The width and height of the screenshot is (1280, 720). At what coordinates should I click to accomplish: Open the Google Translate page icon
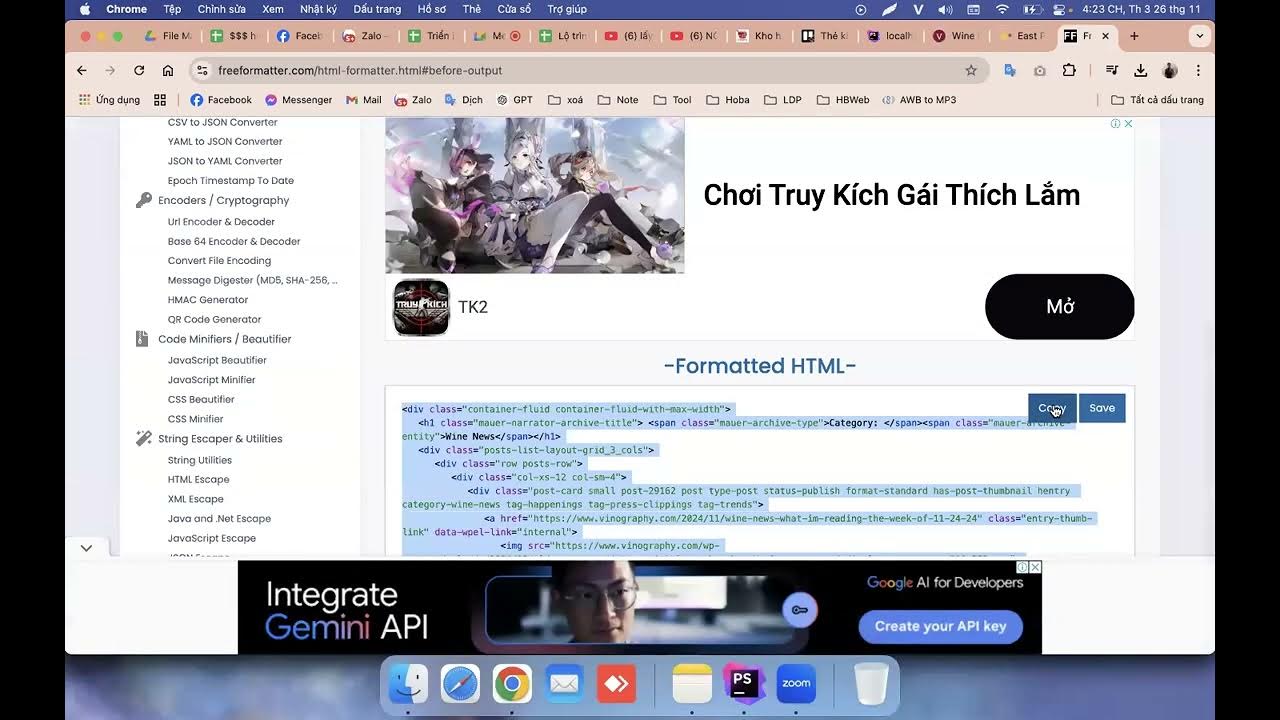coord(1010,70)
